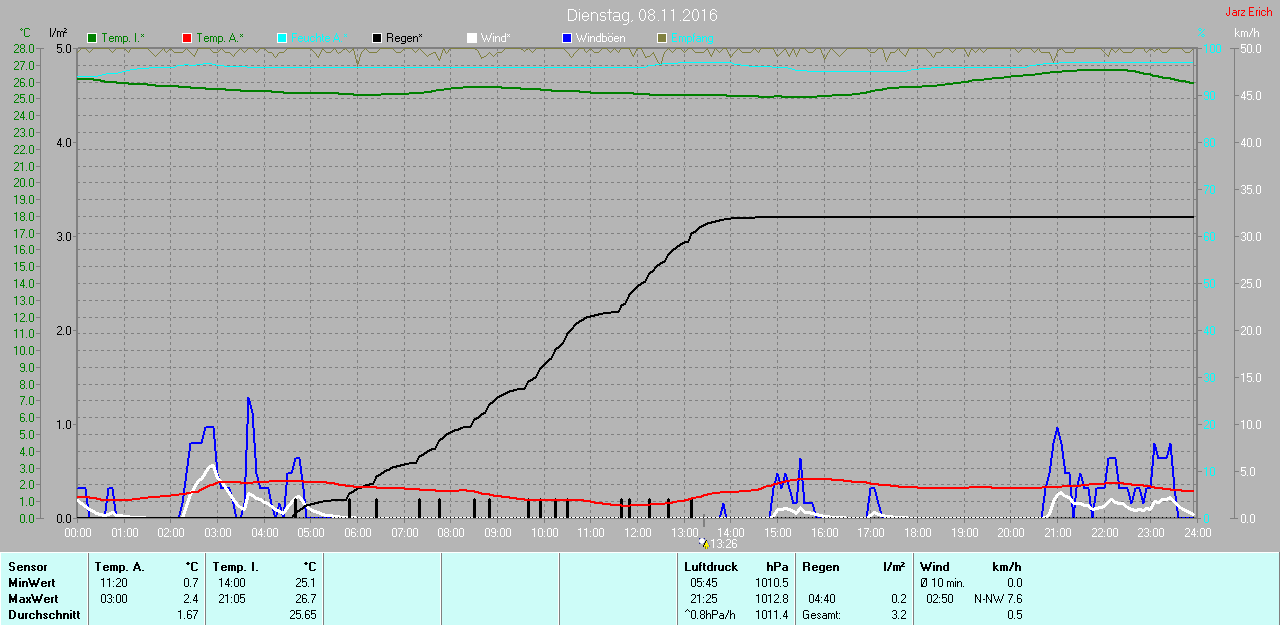The image size is (1280, 625).
Task: Click the blue Windböen legend square
Action: click(567, 38)
